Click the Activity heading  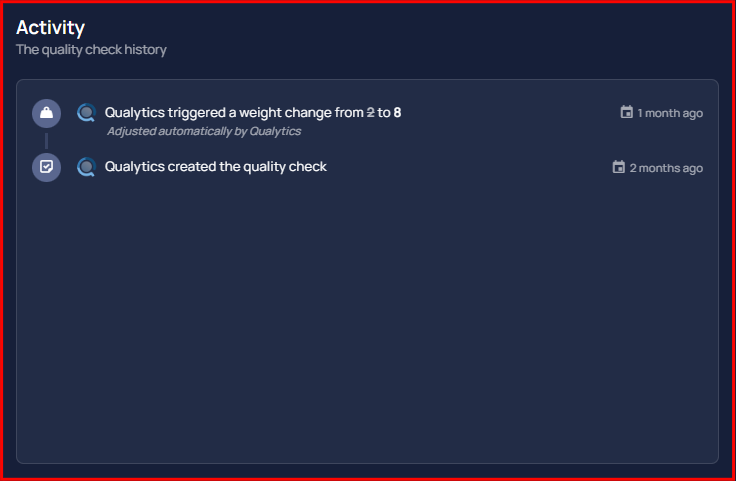[x=50, y=28]
